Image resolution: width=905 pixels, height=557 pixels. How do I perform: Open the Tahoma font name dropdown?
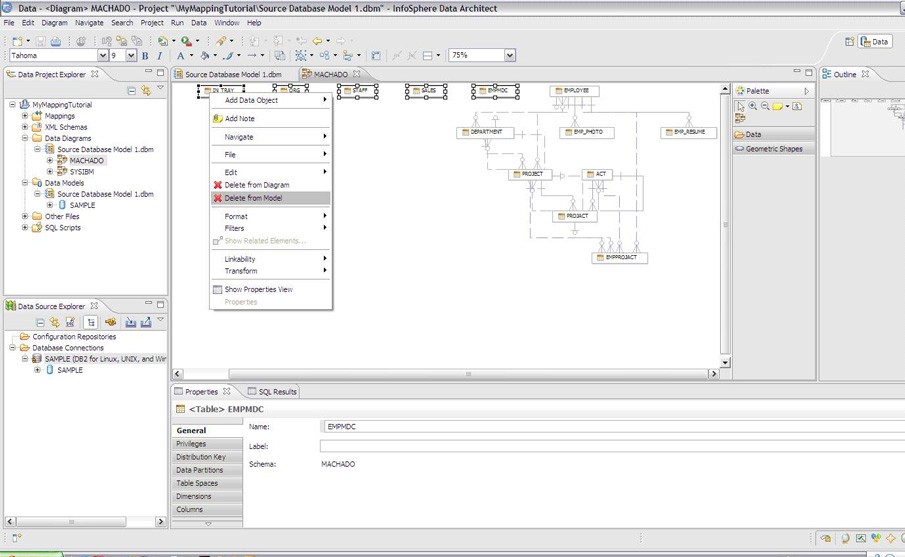(101, 56)
